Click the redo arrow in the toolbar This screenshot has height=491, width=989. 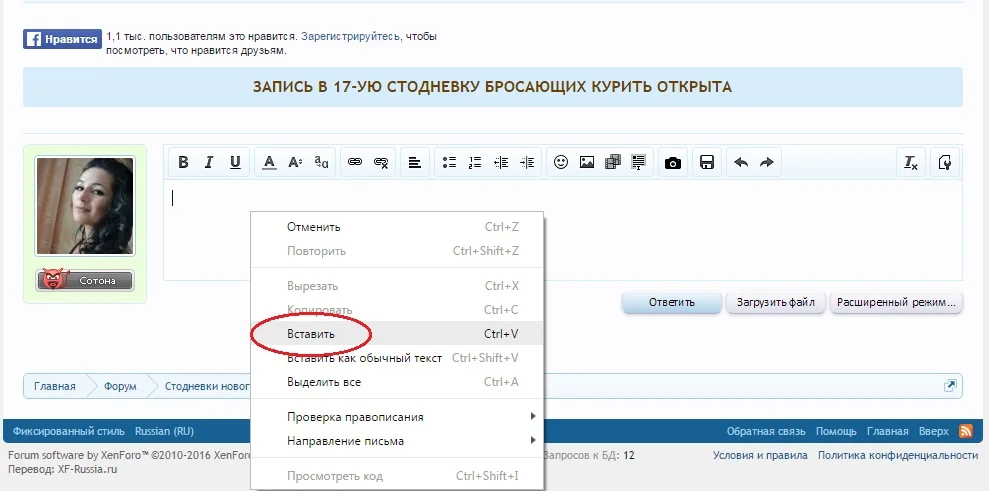[766, 162]
